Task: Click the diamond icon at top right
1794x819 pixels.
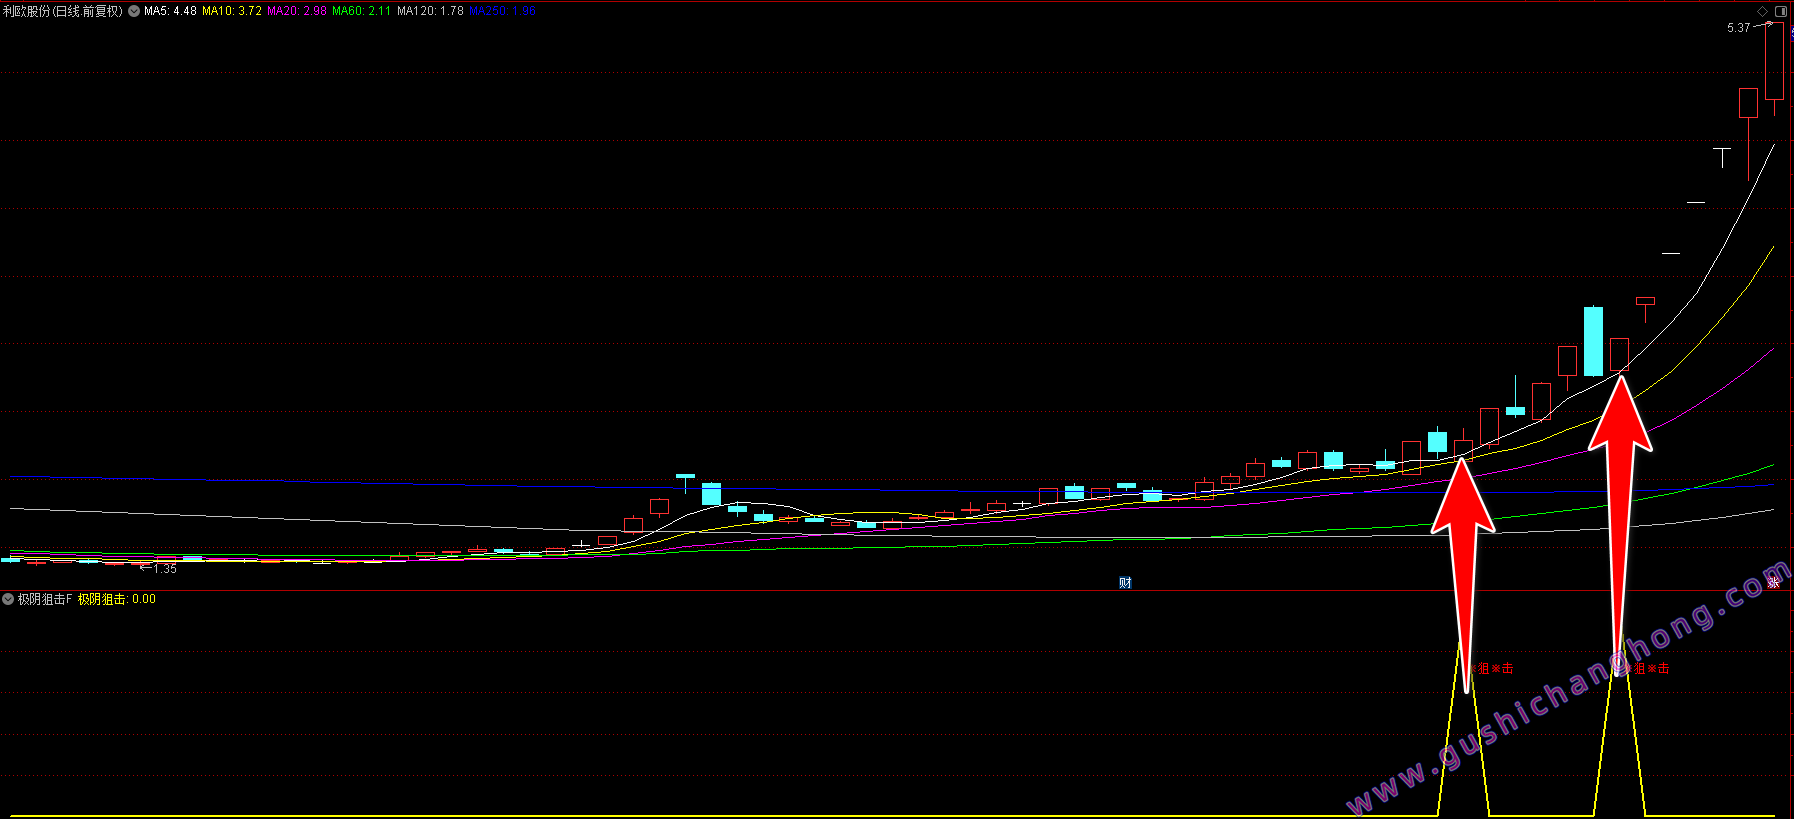Action: (1762, 11)
